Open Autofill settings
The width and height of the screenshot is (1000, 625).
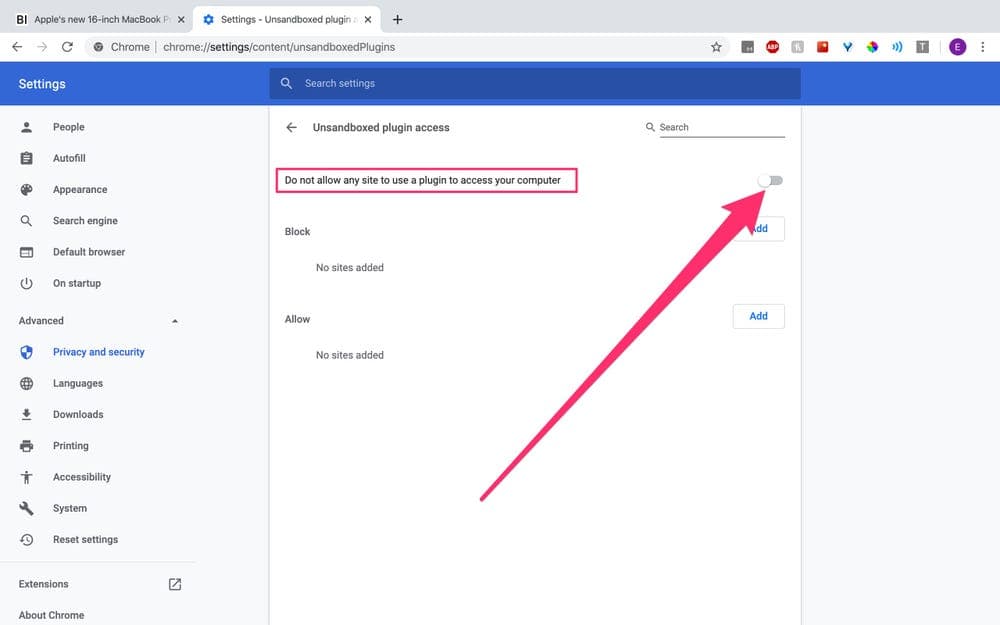click(69, 158)
